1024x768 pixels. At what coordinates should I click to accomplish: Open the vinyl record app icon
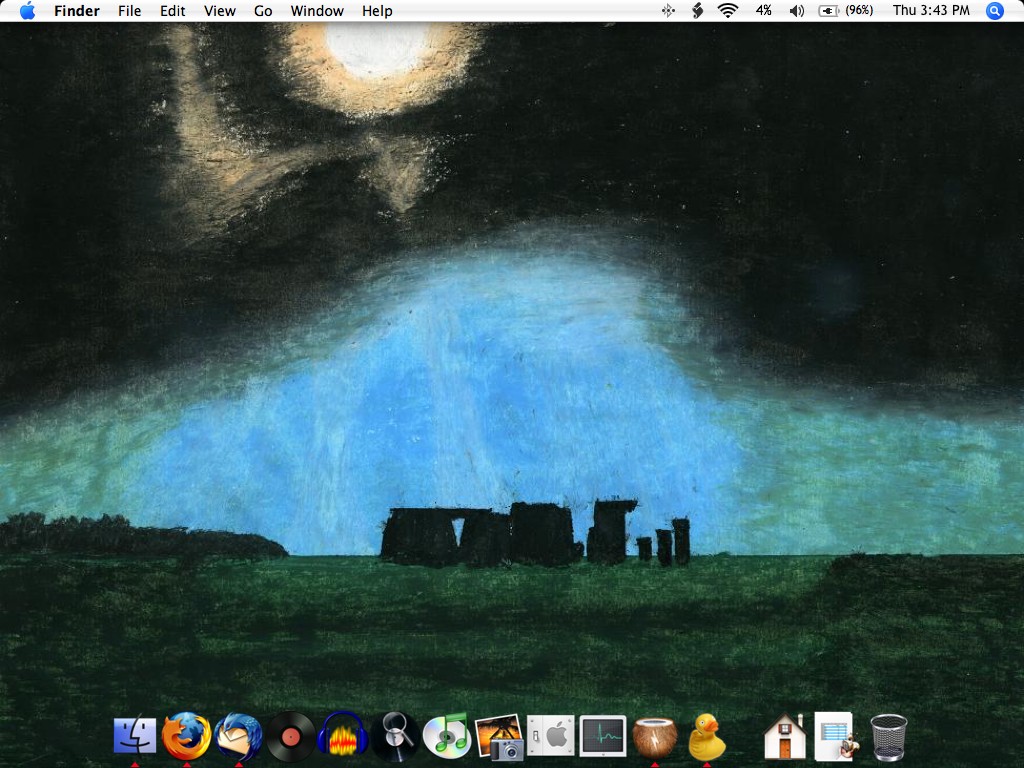[291, 737]
